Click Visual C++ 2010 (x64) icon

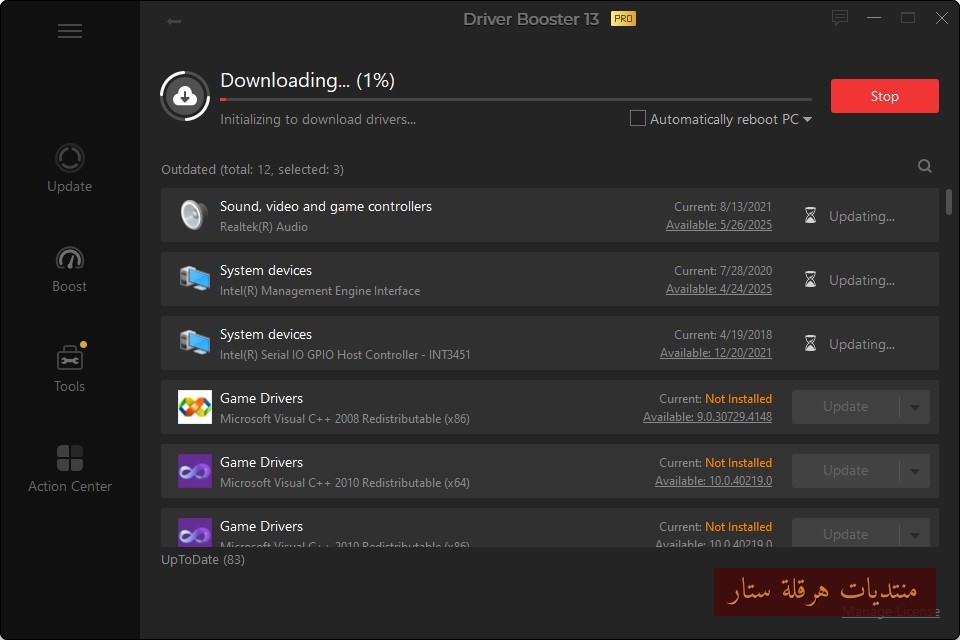(195, 471)
